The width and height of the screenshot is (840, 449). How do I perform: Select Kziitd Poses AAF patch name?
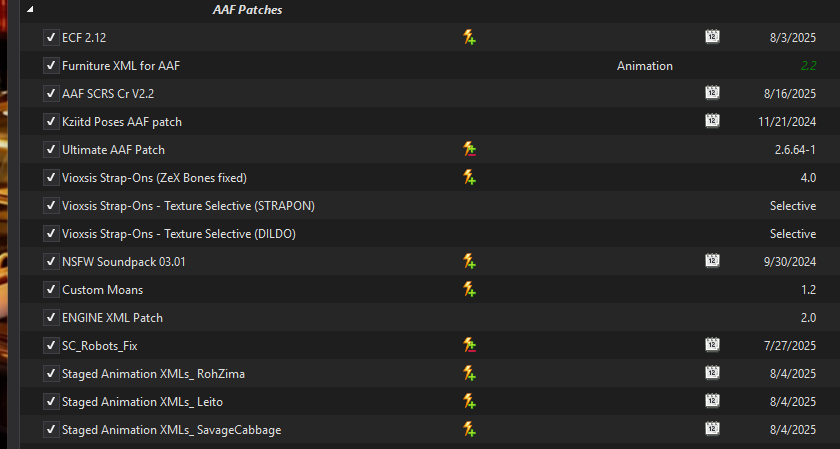coord(122,122)
